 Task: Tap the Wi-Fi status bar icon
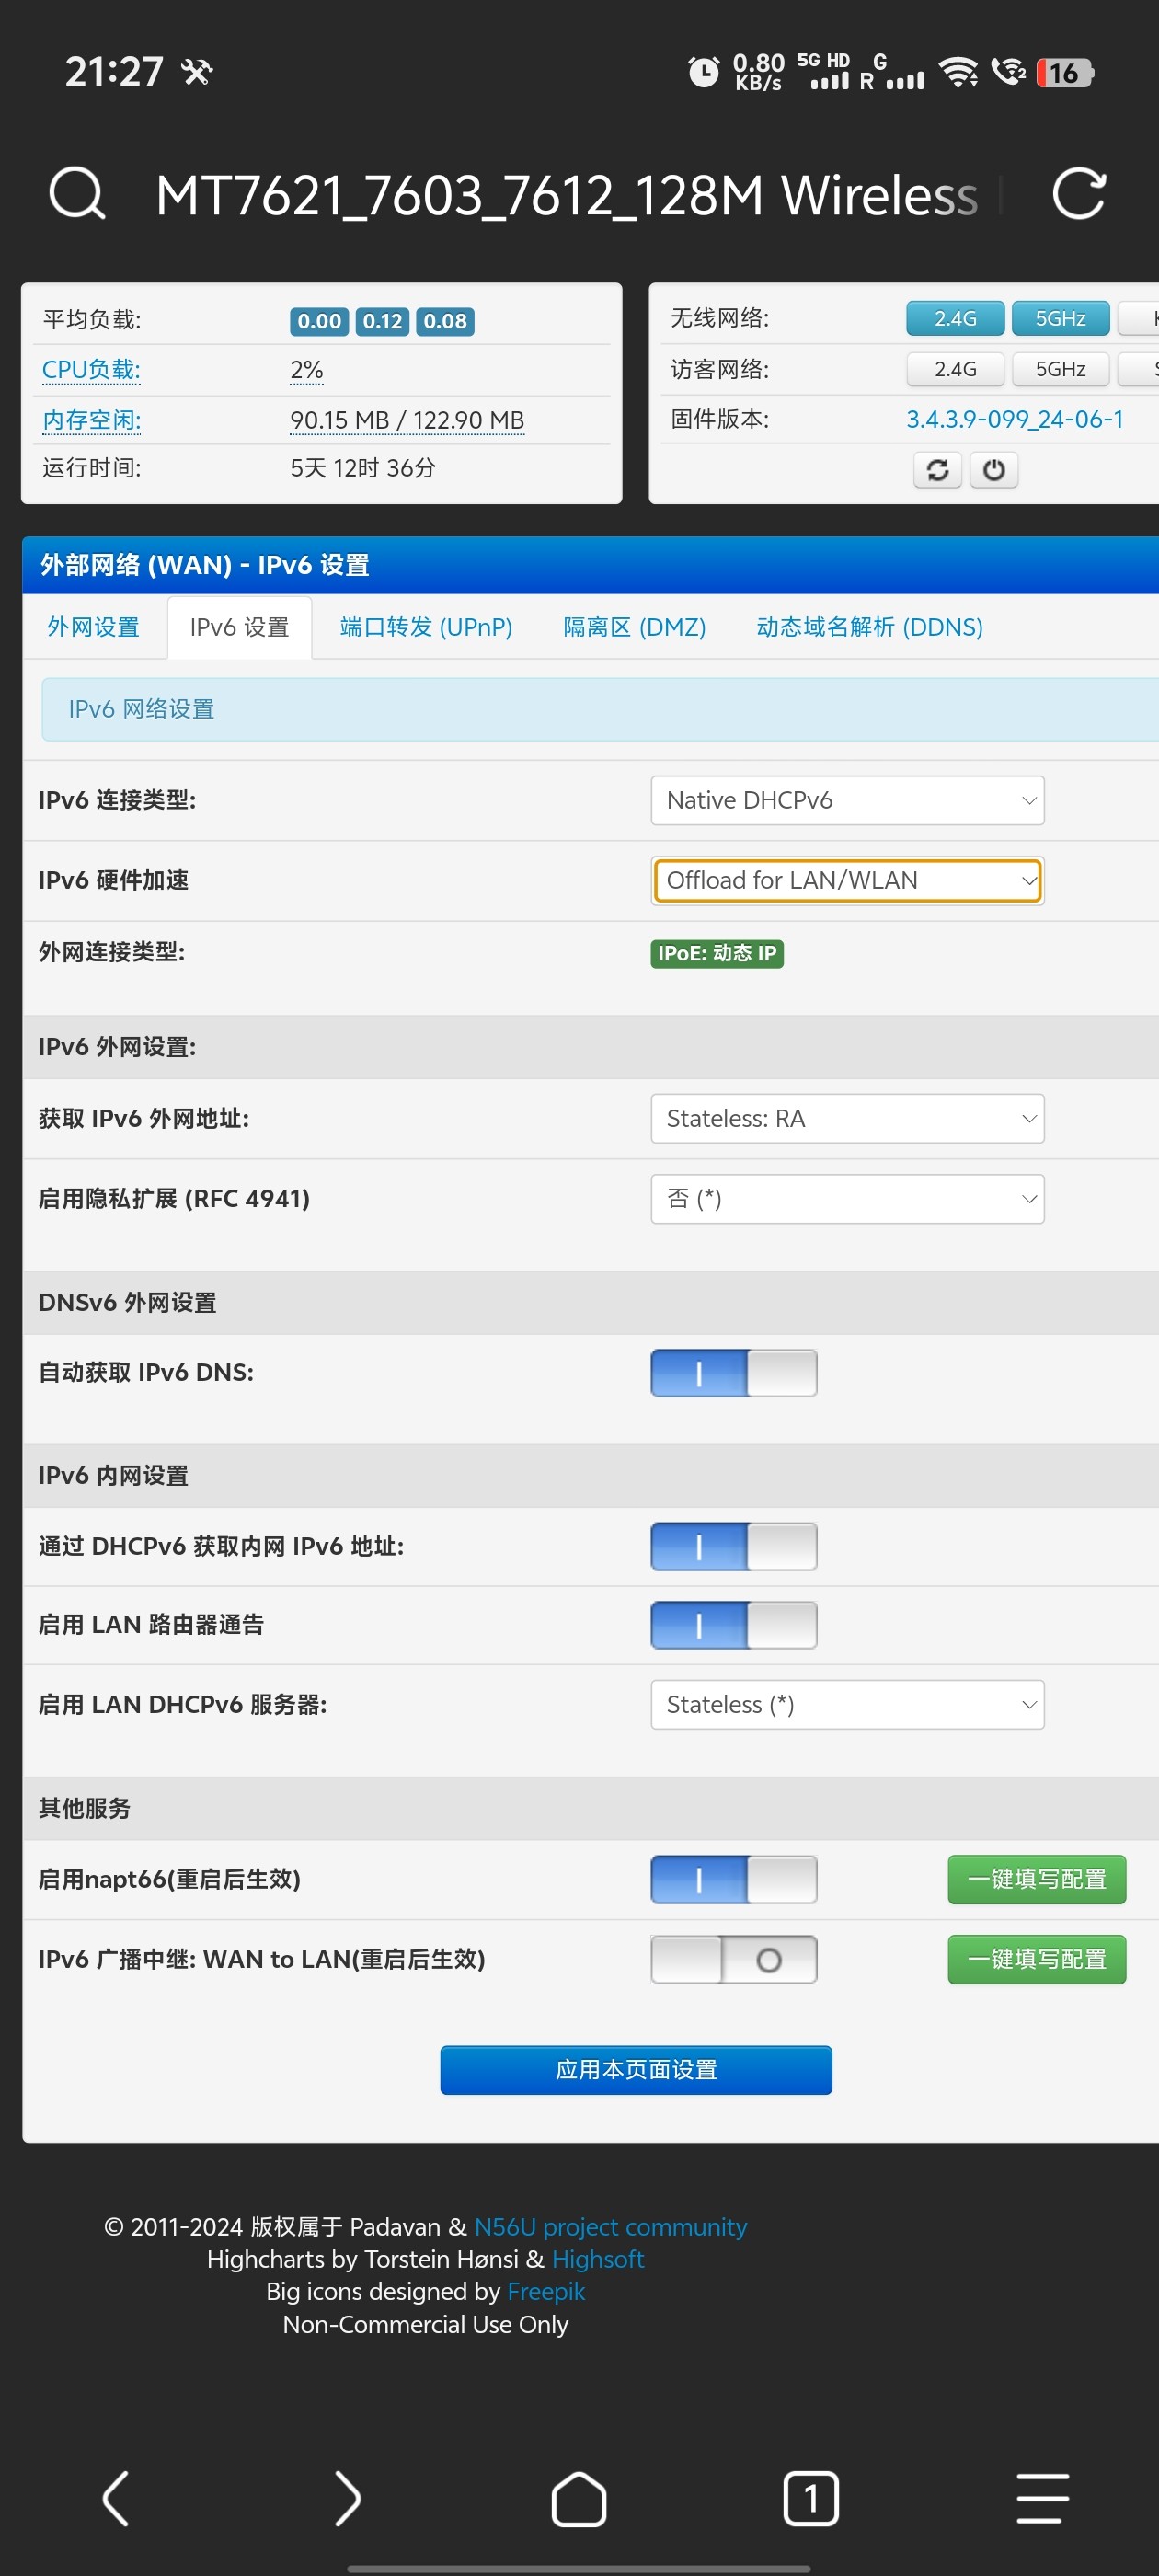tap(958, 72)
